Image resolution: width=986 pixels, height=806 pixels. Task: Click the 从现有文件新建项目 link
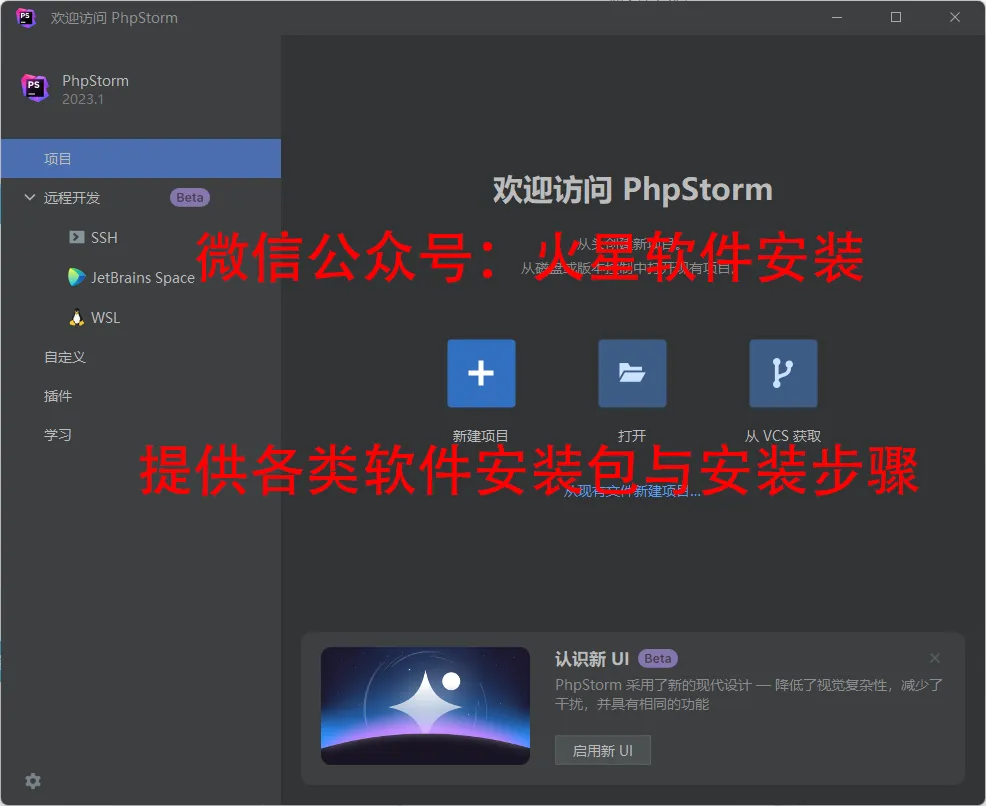tap(632, 491)
